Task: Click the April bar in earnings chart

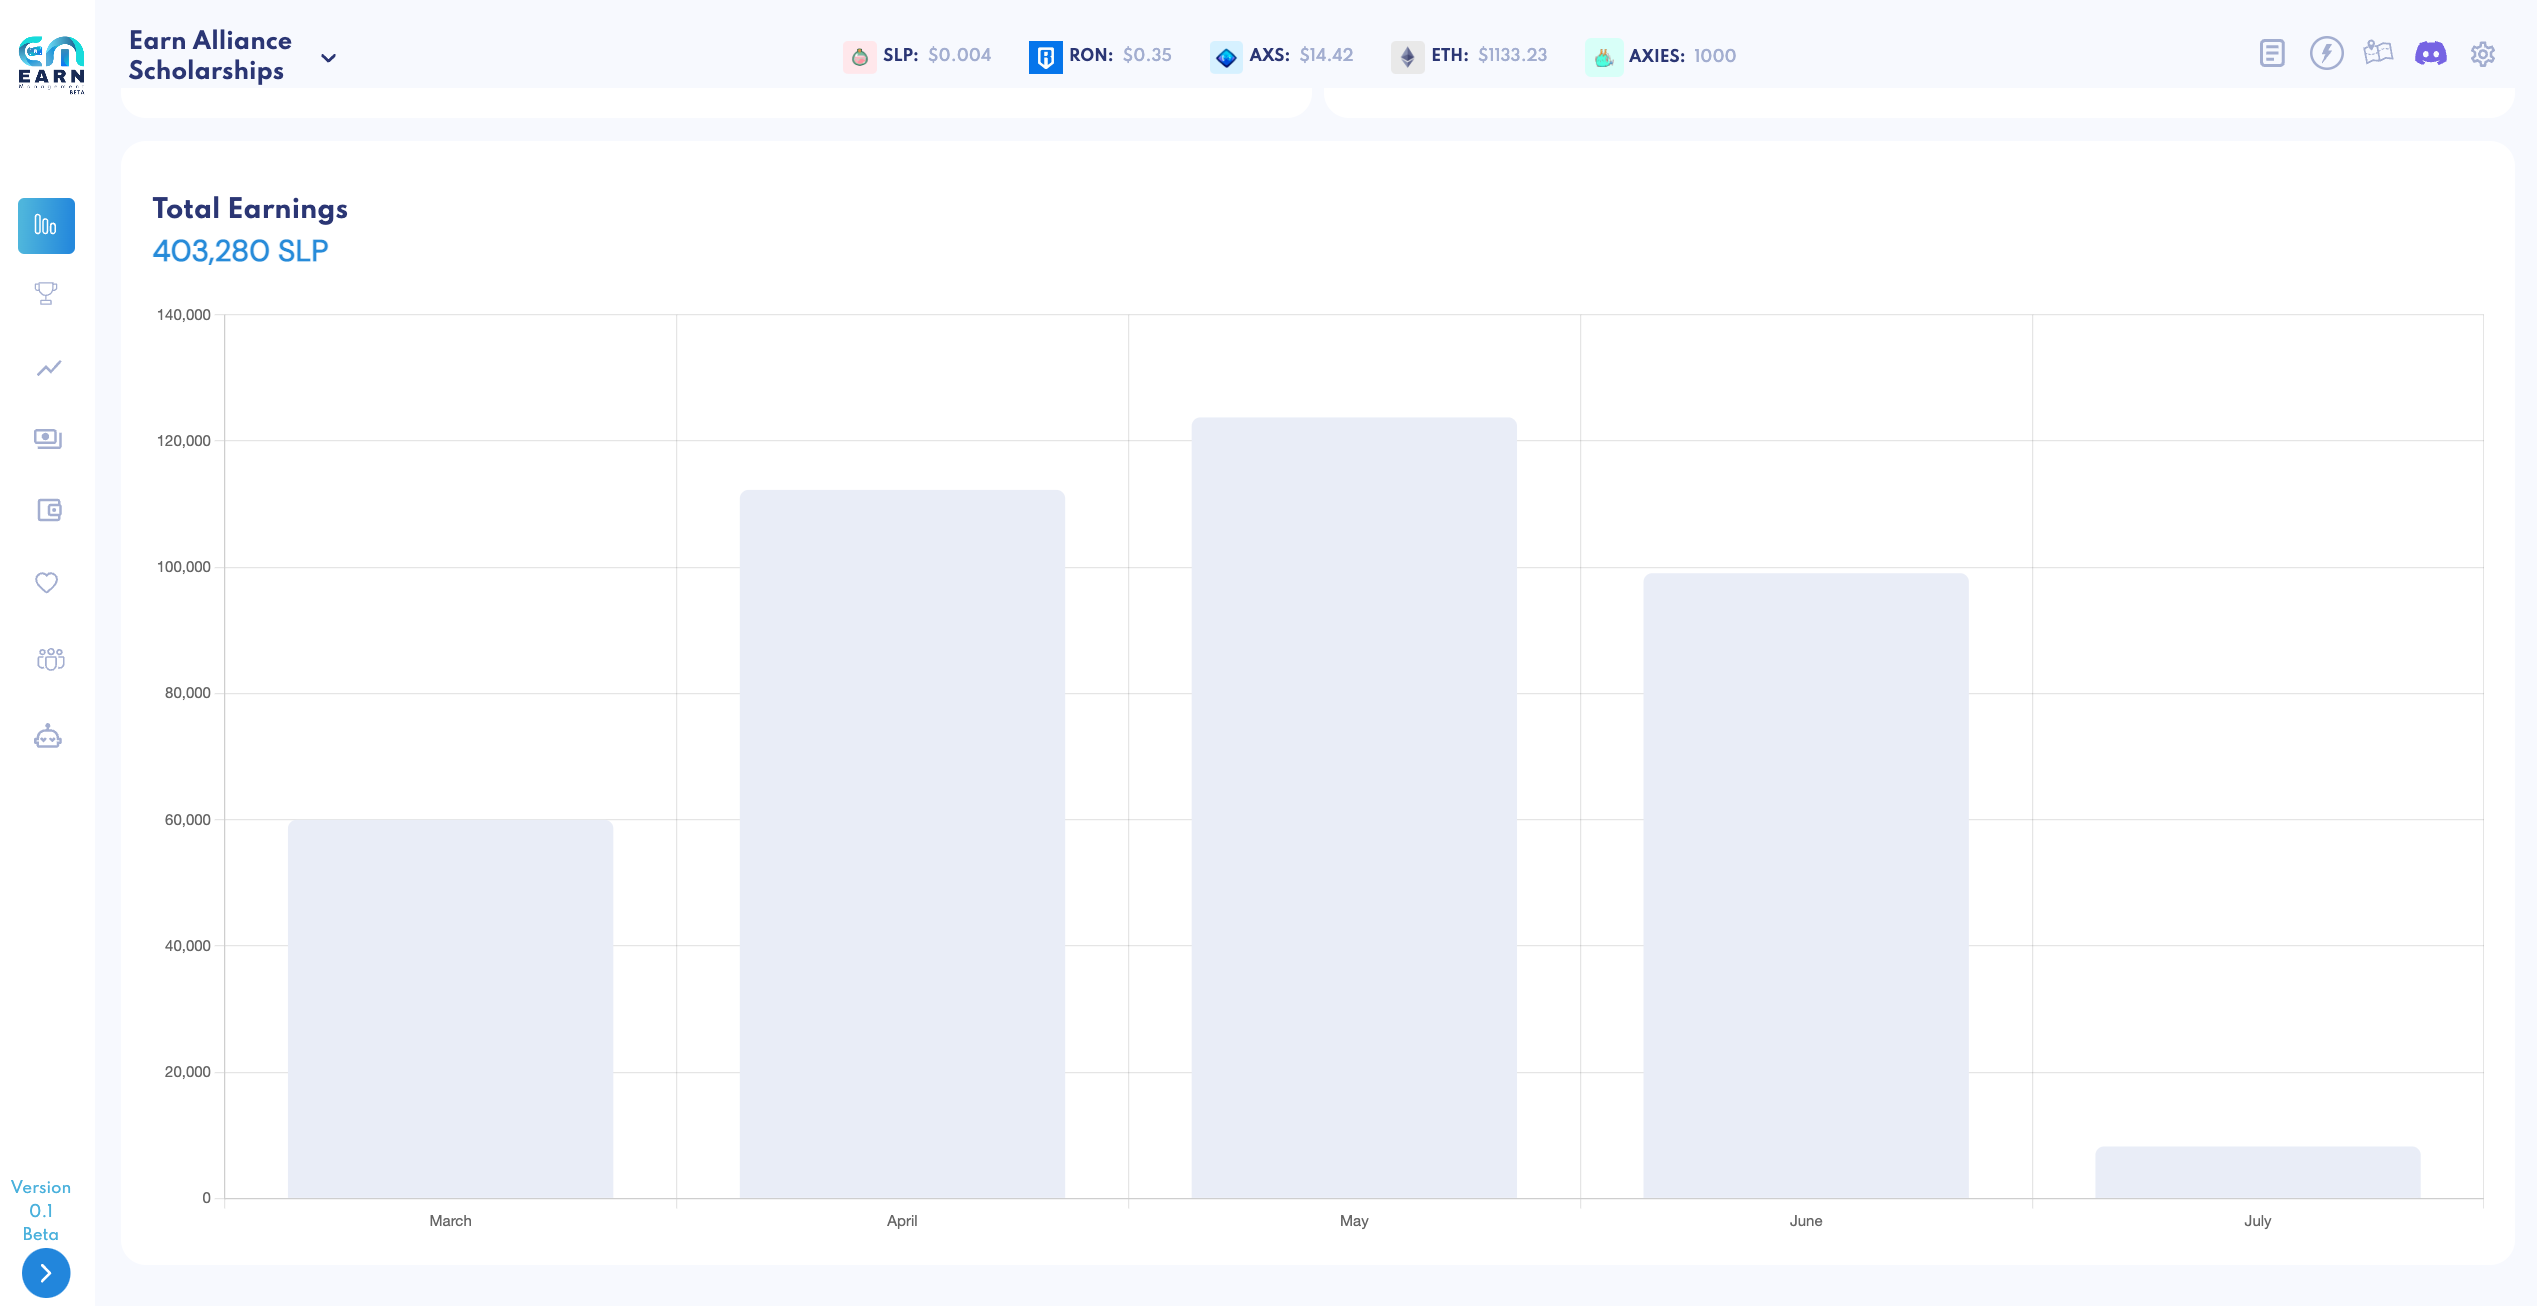Action: (902, 844)
